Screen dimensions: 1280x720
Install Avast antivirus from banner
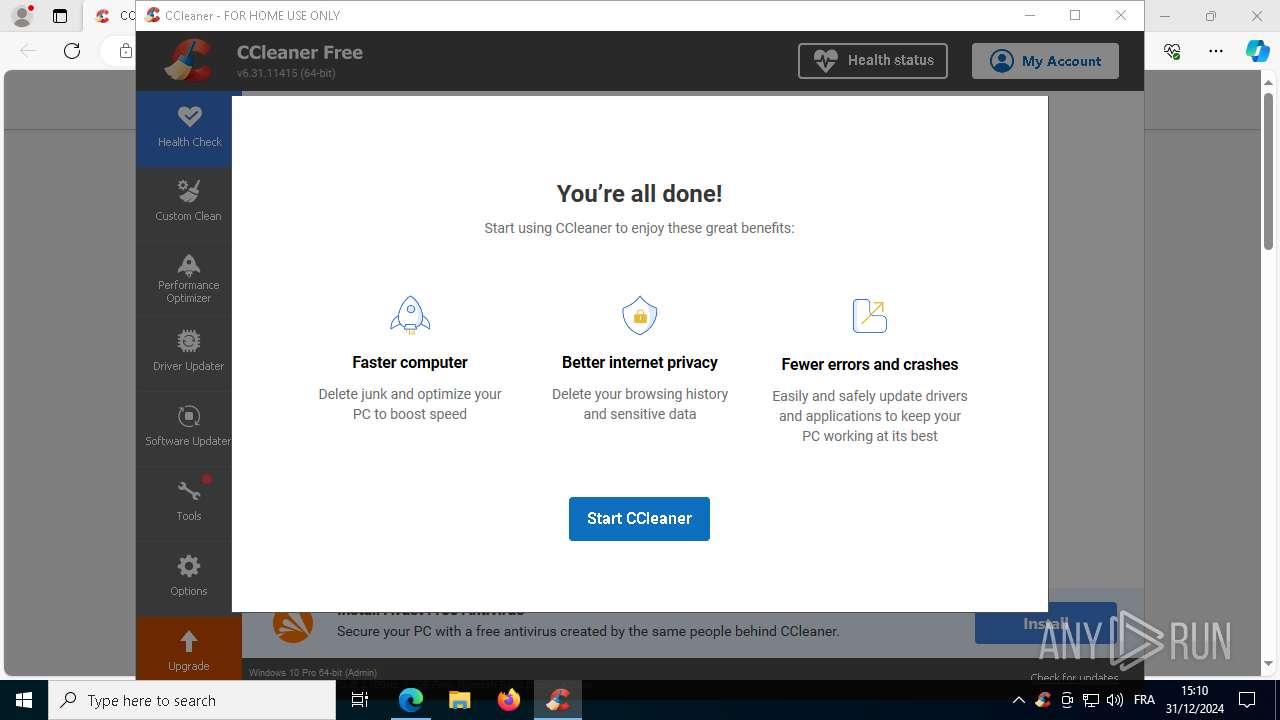[1046, 624]
